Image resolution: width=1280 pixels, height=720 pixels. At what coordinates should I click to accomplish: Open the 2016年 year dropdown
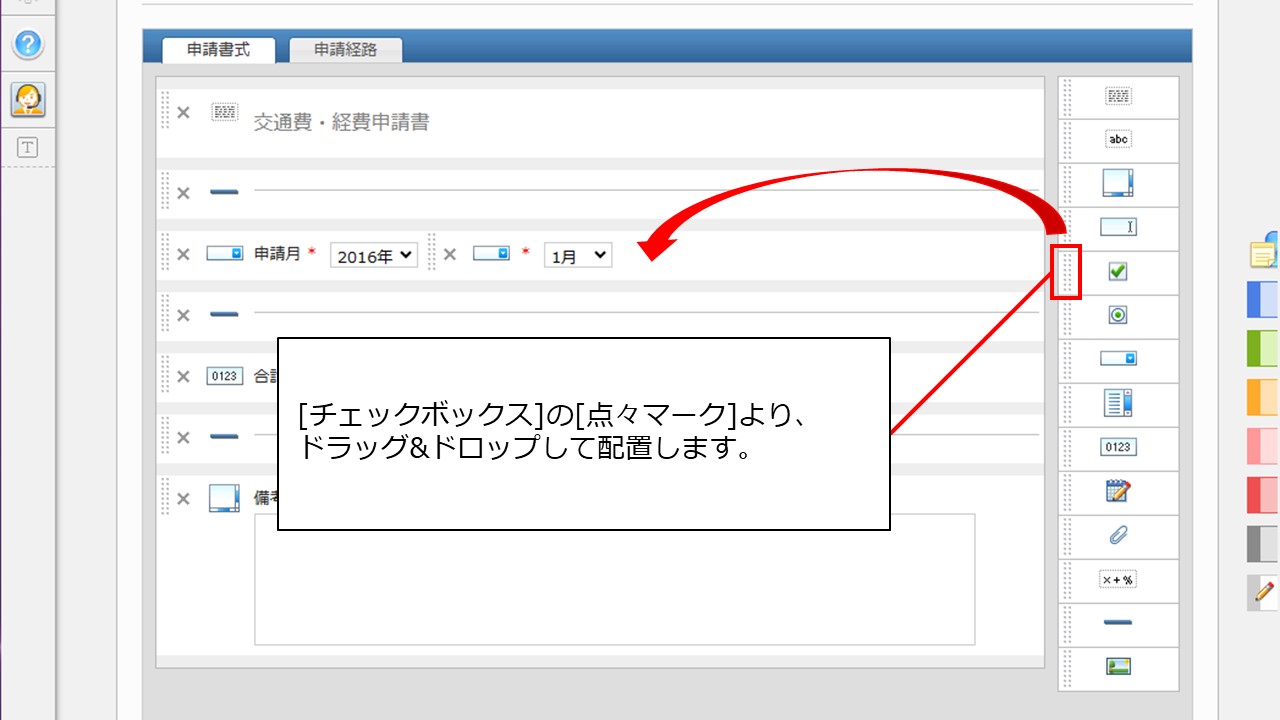pos(373,256)
